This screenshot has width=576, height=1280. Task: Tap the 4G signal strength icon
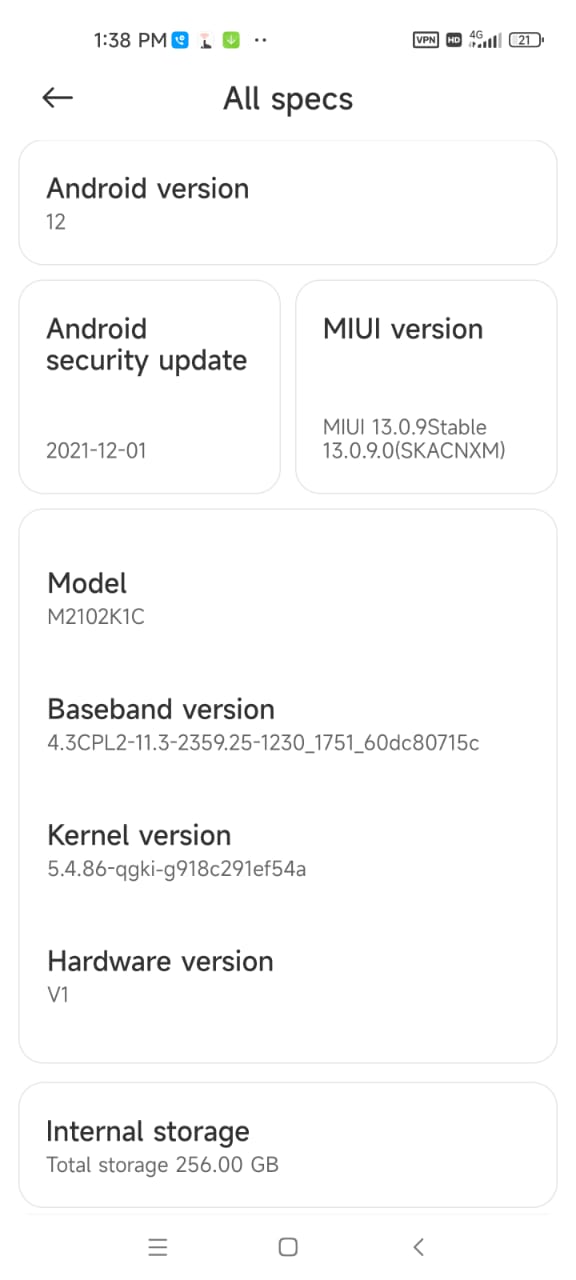(x=484, y=40)
